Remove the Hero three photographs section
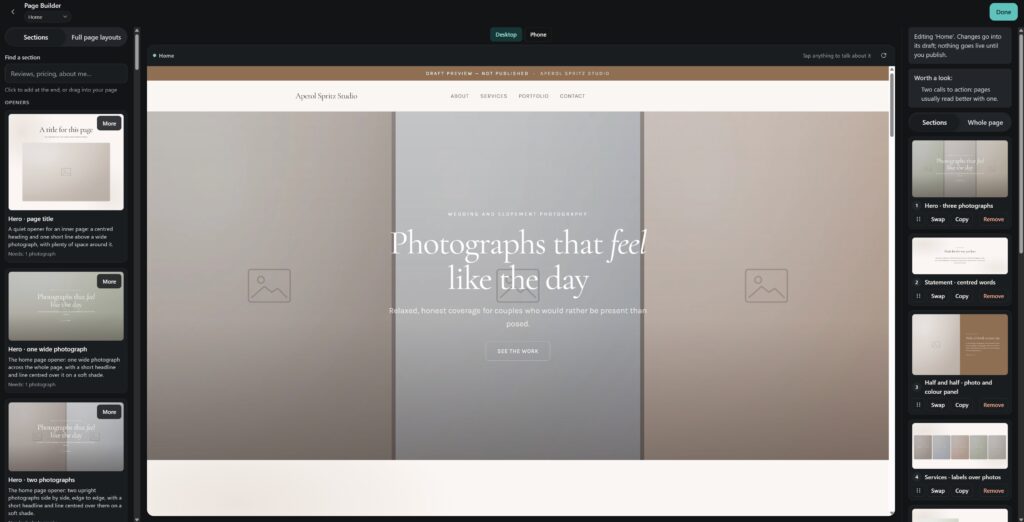Image resolution: width=1024 pixels, height=522 pixels. pyautogui.click(x=993, y=220)
